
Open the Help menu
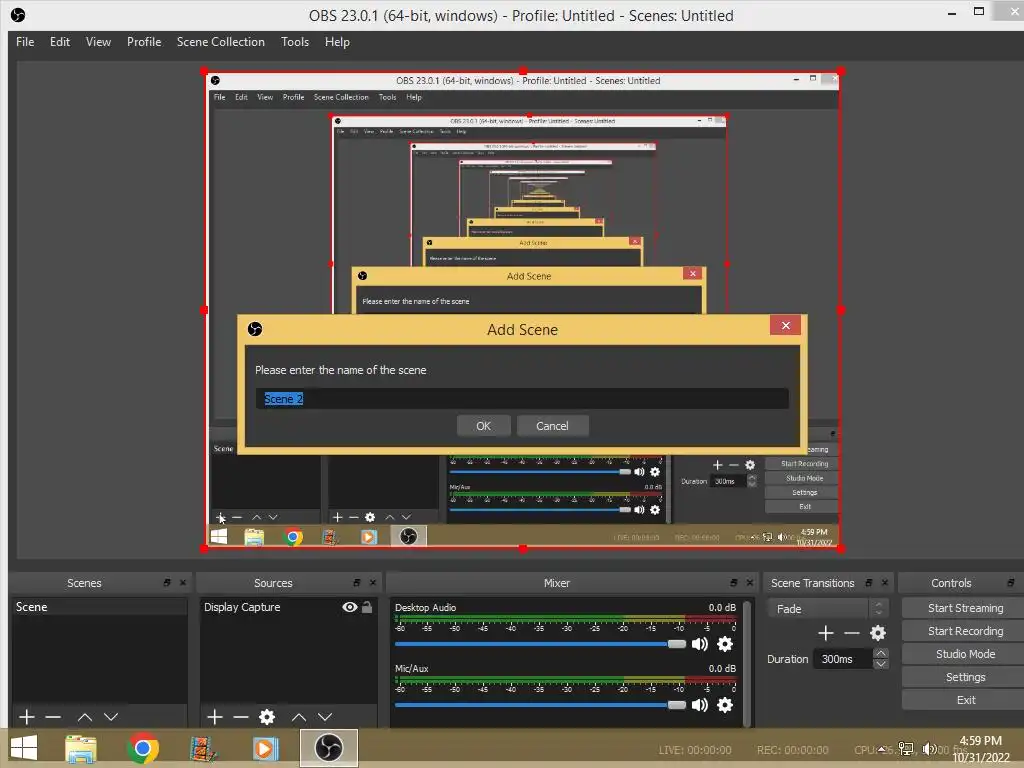337,42
